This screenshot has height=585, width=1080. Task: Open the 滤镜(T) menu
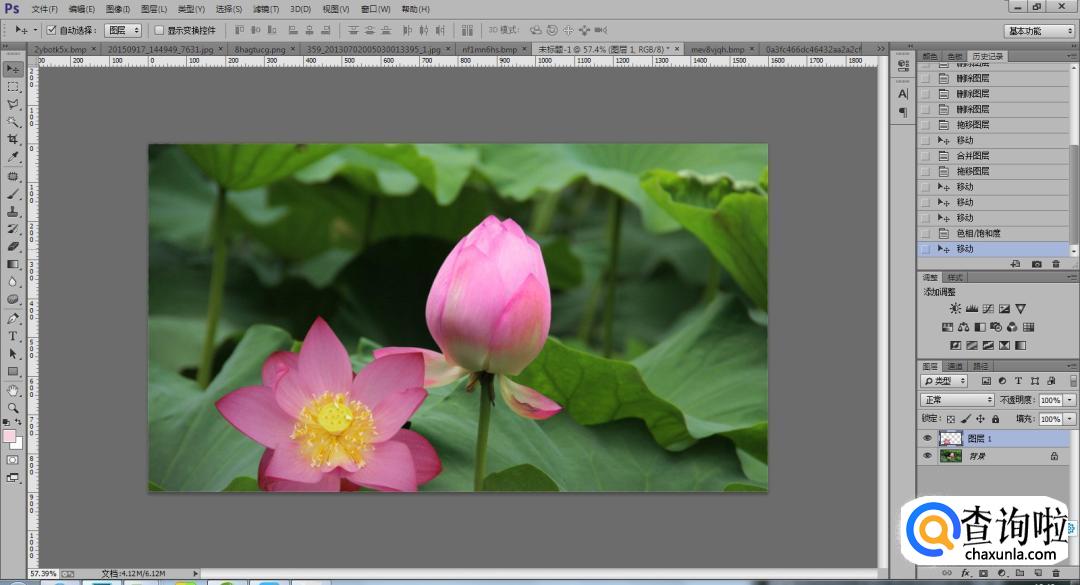tap(266, 9)
